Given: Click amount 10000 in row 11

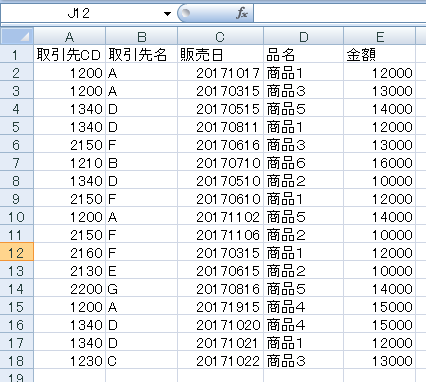Looking at the screenshot, I should [380, 235].
